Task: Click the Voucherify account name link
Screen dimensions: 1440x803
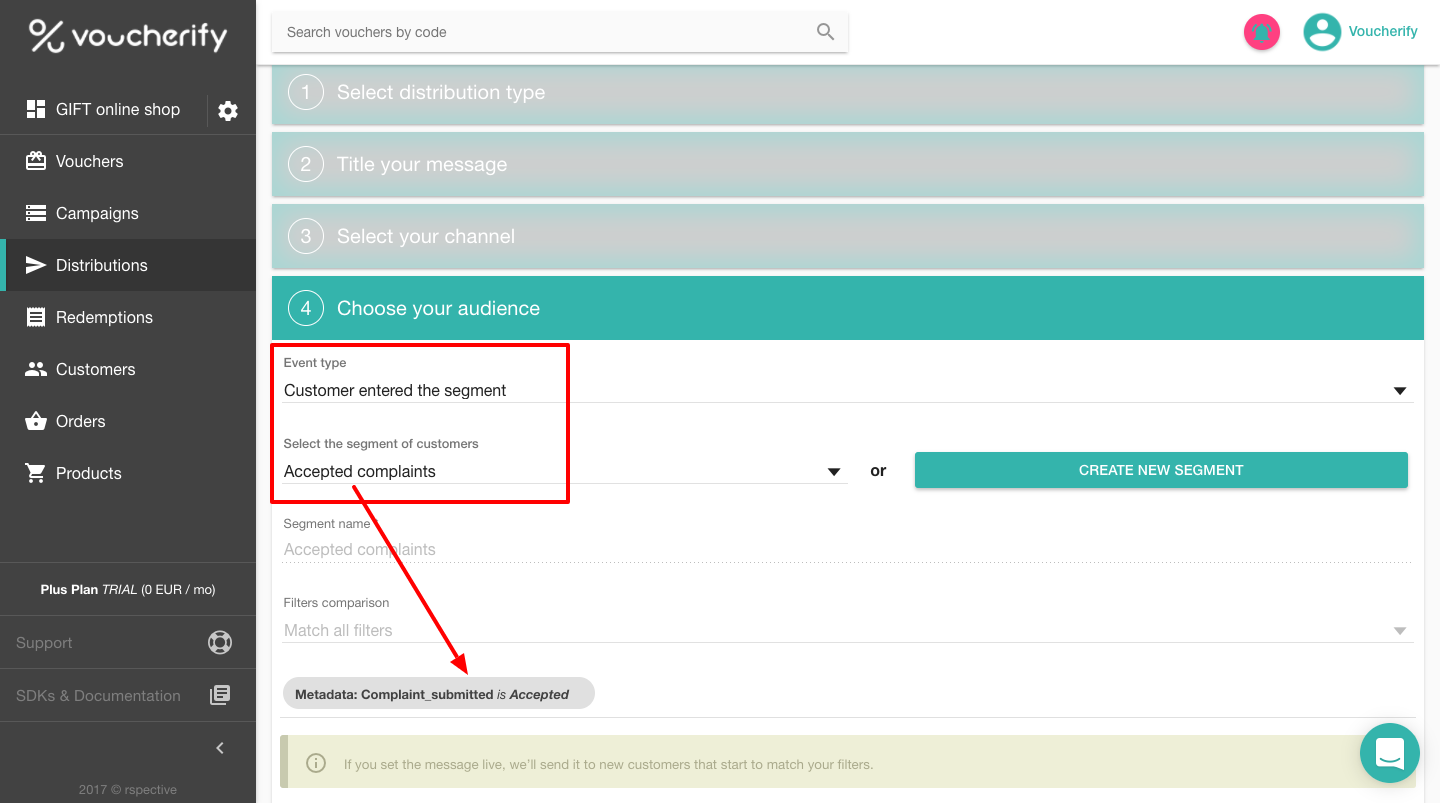Action: [1382, 31]
